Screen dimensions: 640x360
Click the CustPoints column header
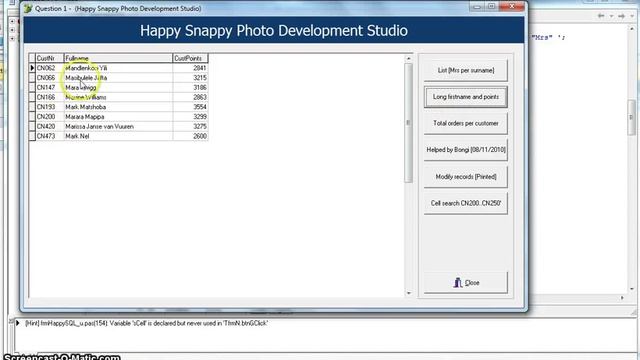tap(190, 58)
